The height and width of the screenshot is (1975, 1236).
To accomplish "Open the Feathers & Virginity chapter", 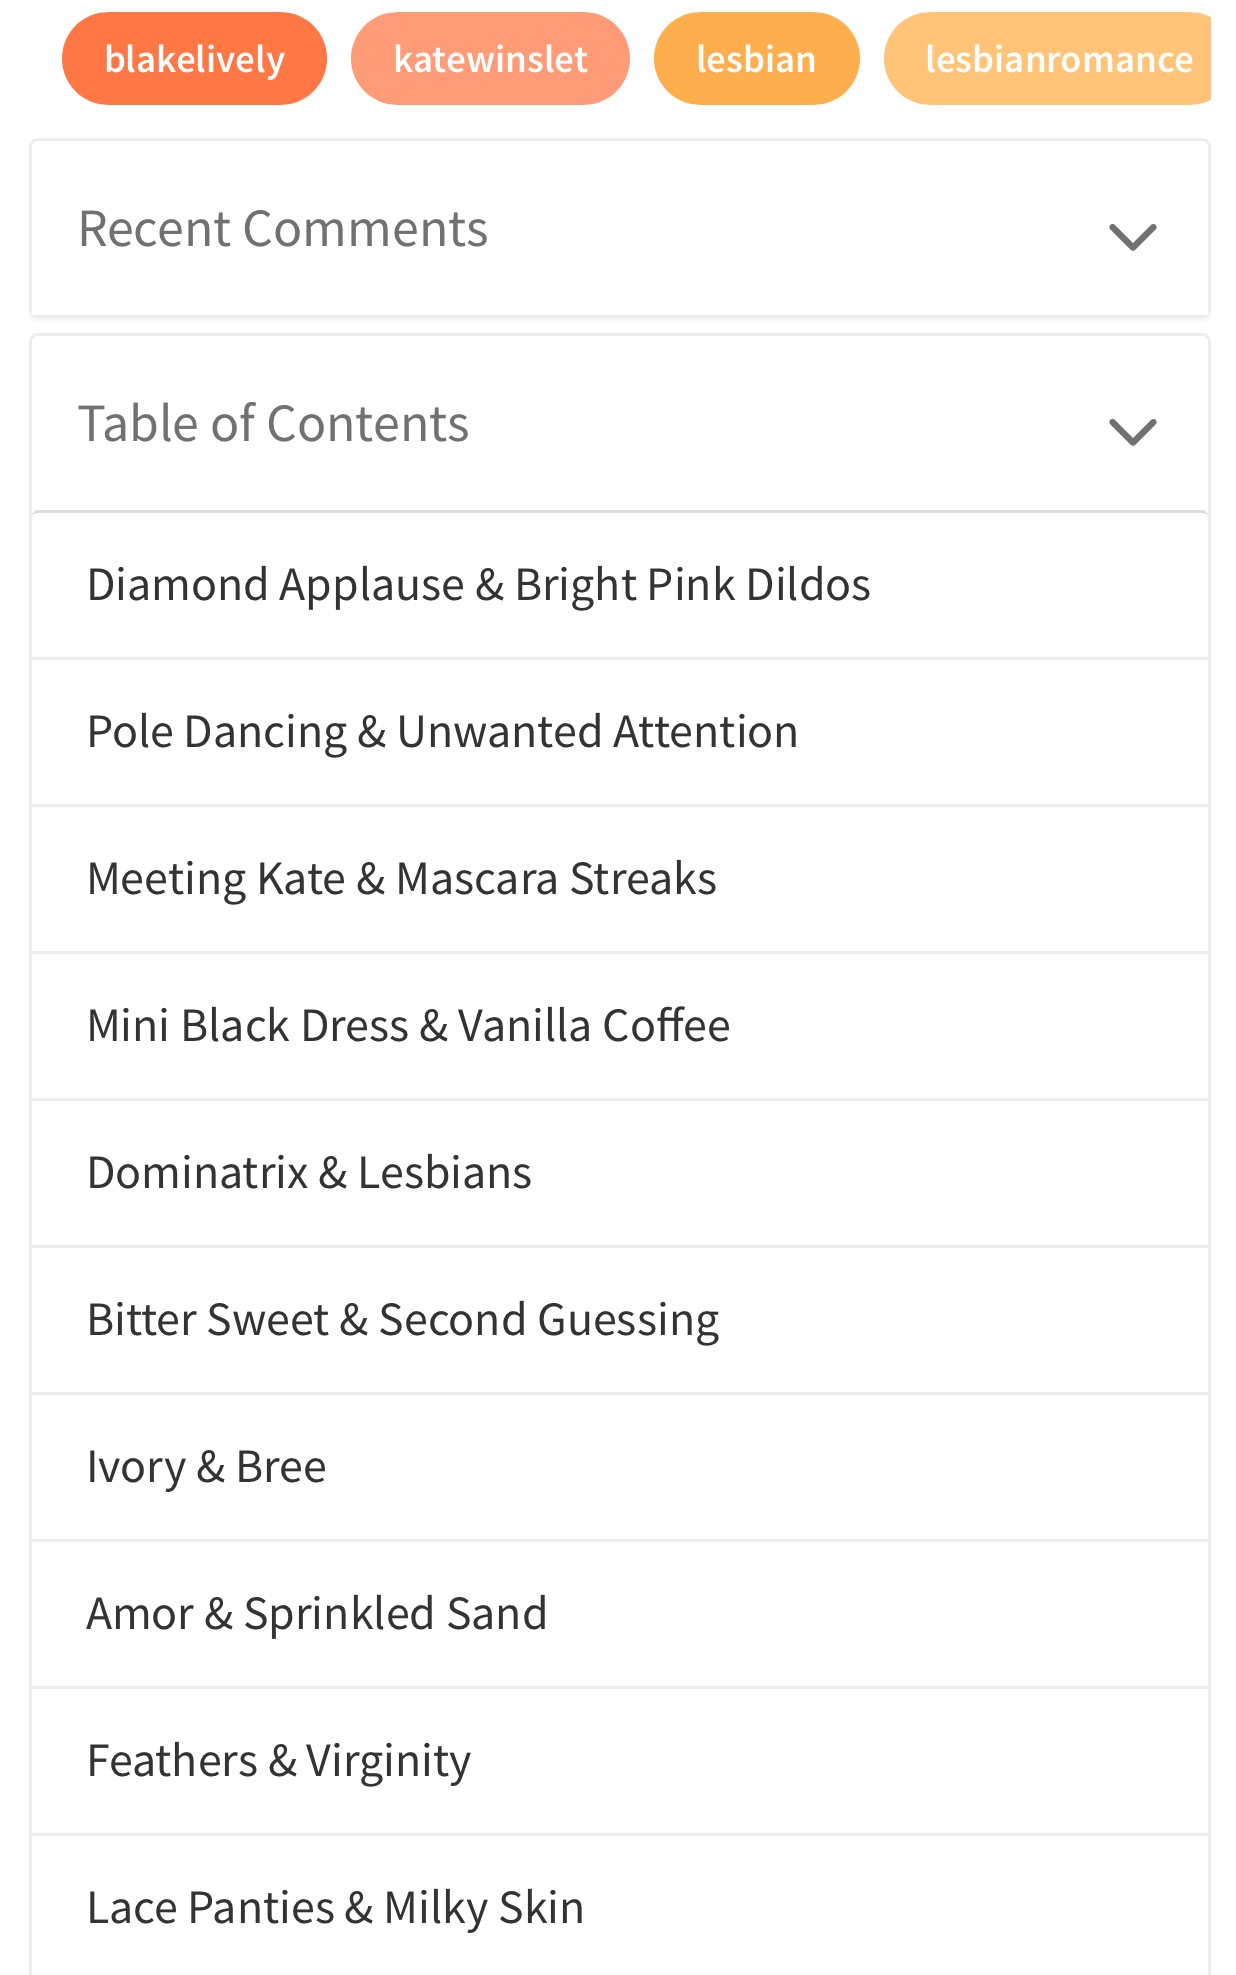I will pyautogui.click(x=620, y=1761).
